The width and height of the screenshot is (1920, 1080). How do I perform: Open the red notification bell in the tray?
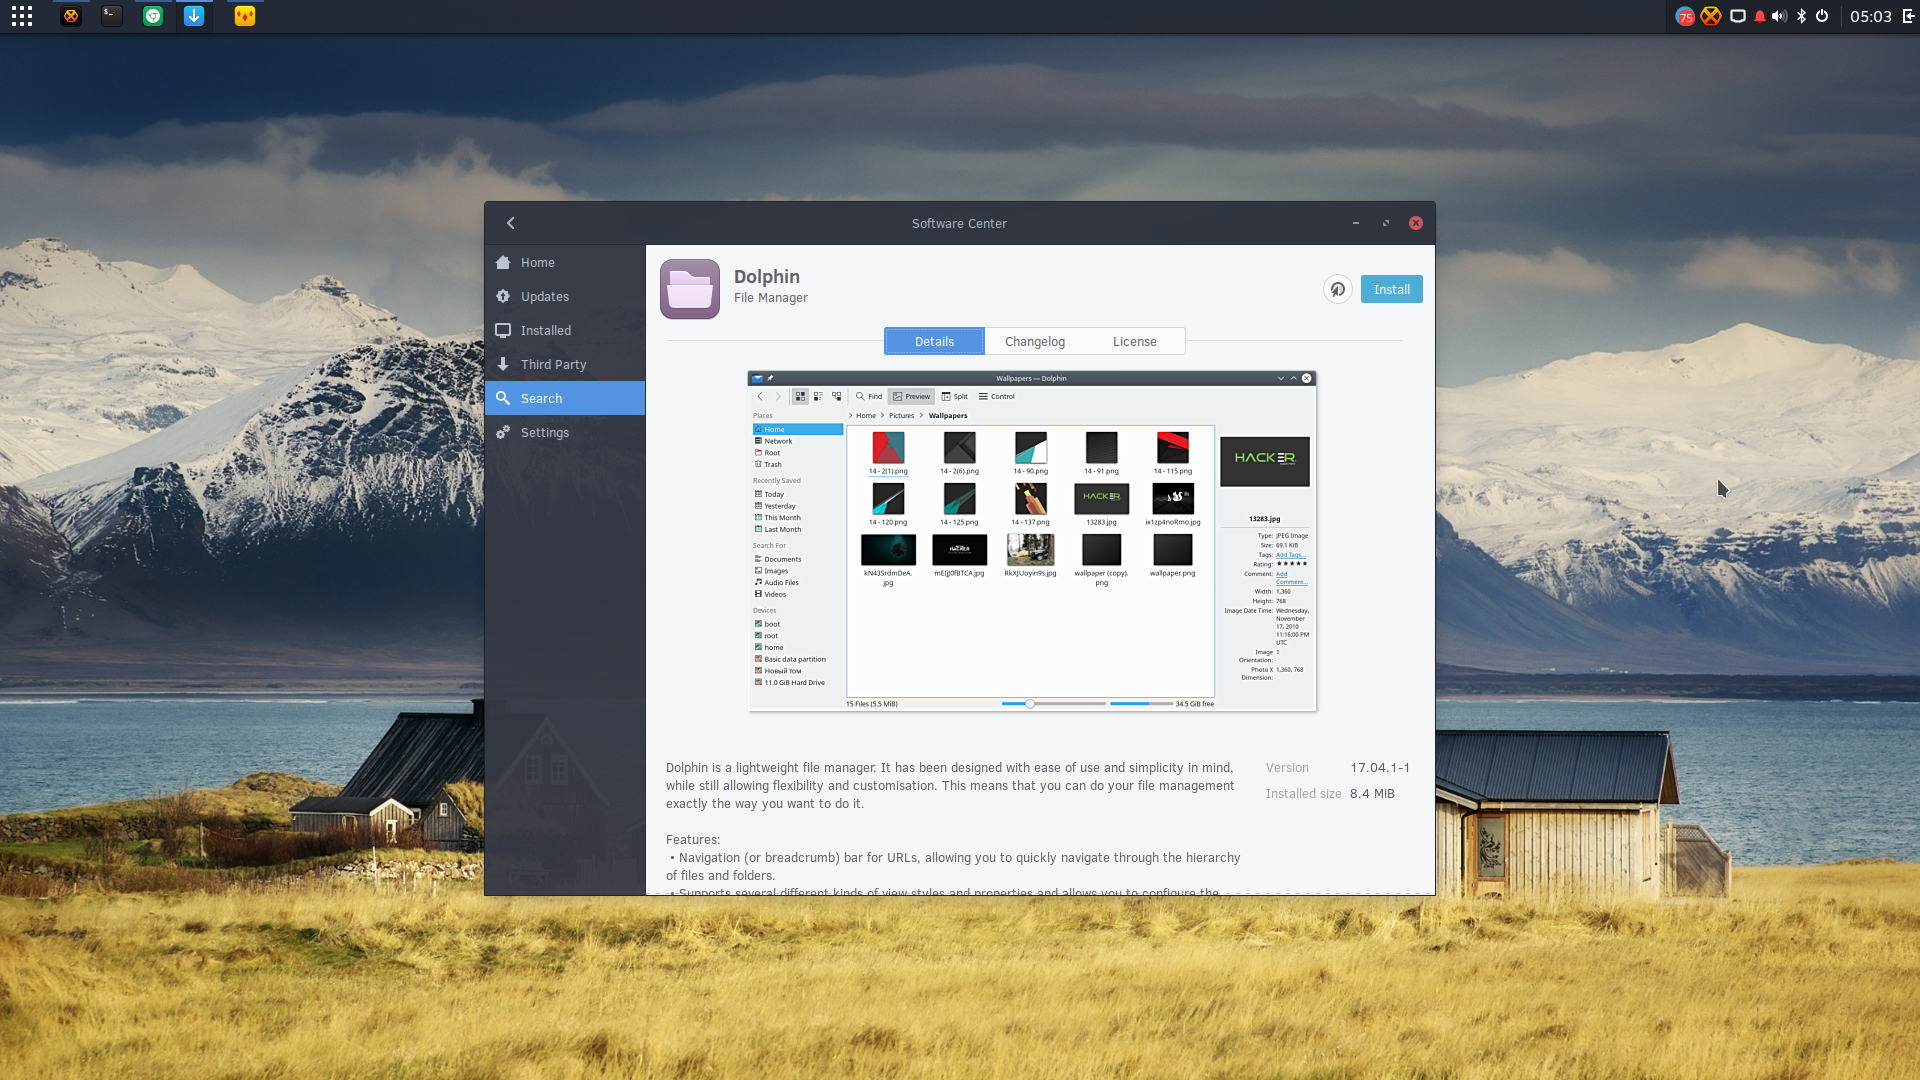point(1760,16)
